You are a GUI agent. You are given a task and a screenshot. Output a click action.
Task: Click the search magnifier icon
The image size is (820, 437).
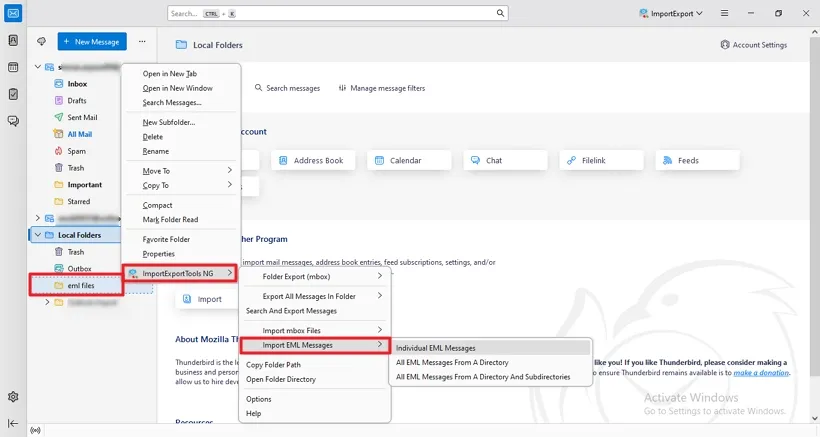pos(500,13)
